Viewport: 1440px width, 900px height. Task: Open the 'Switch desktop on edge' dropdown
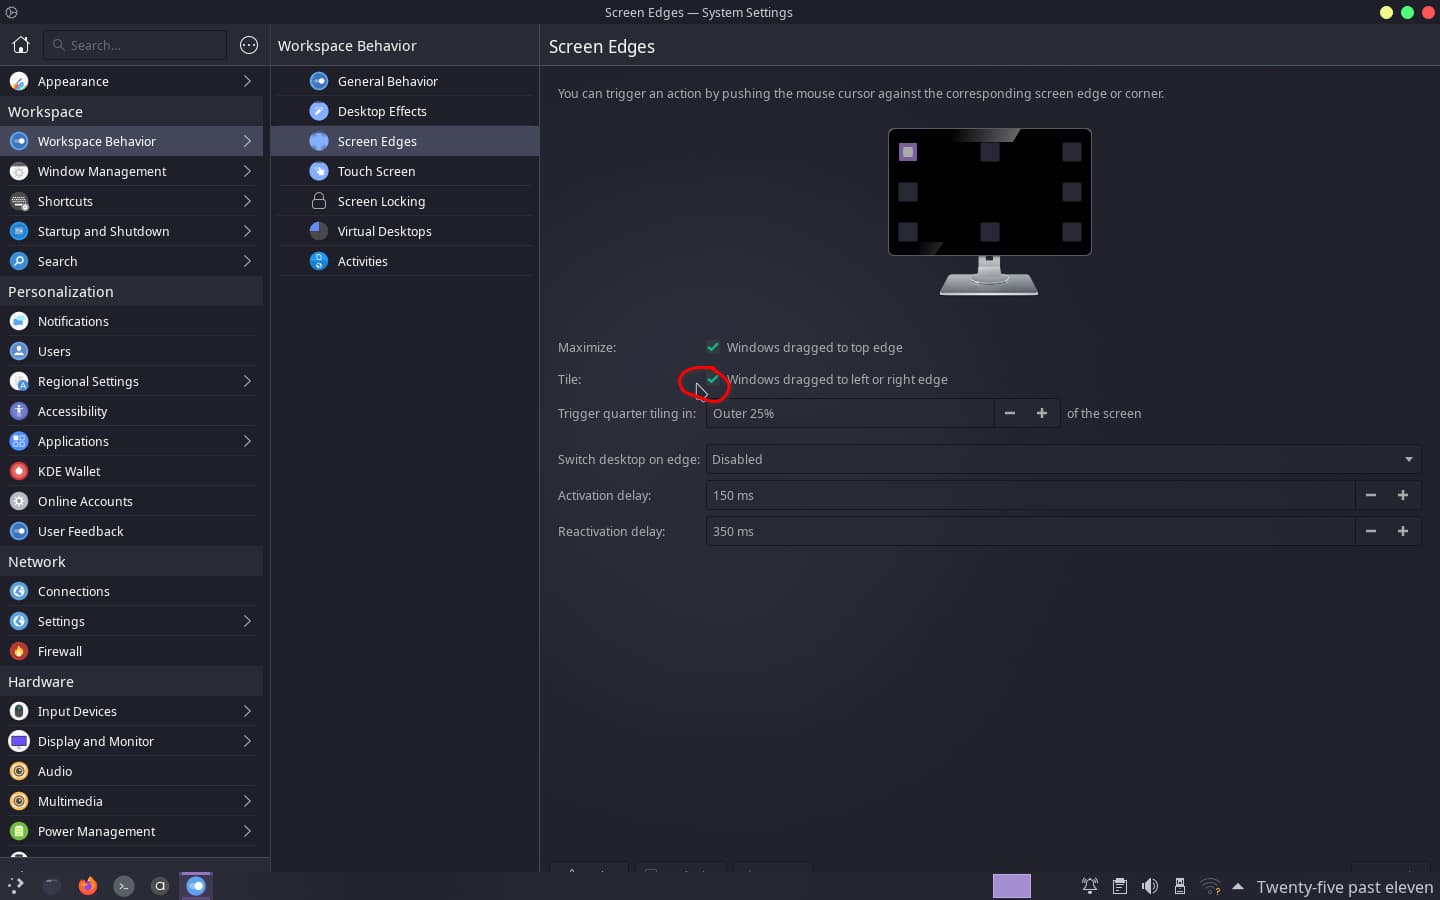pos(1063,459)
